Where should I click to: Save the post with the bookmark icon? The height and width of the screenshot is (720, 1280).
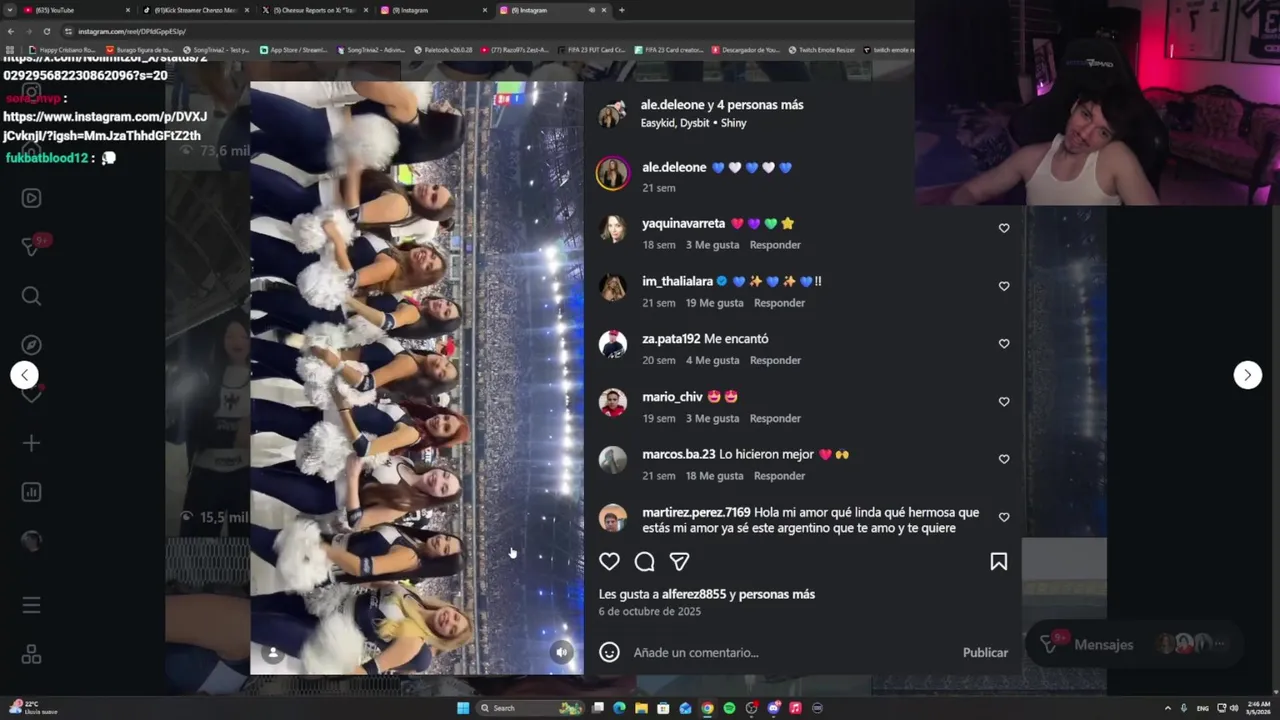coord(998,562)
